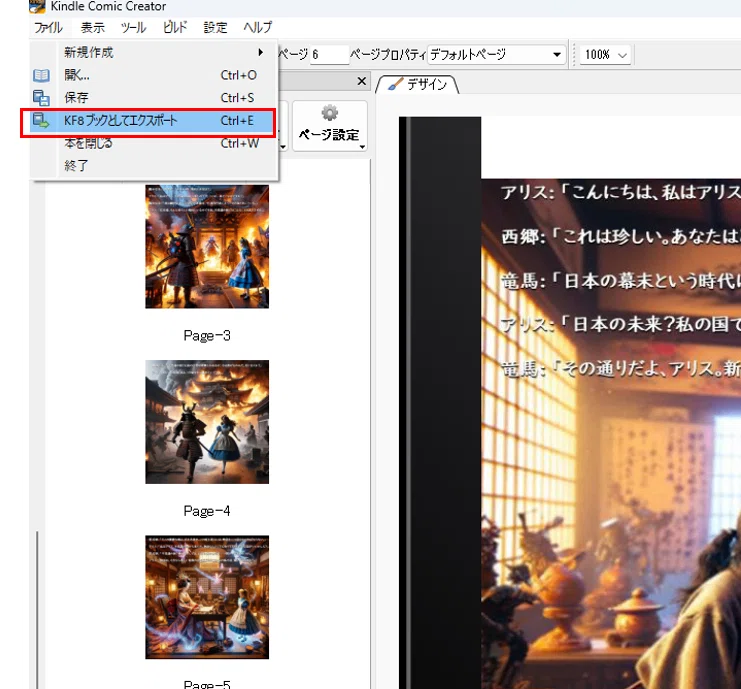Screen dimensions: 741x689
Task: Select the Page-3 thumbnail
Action: [x=207, y=246]
